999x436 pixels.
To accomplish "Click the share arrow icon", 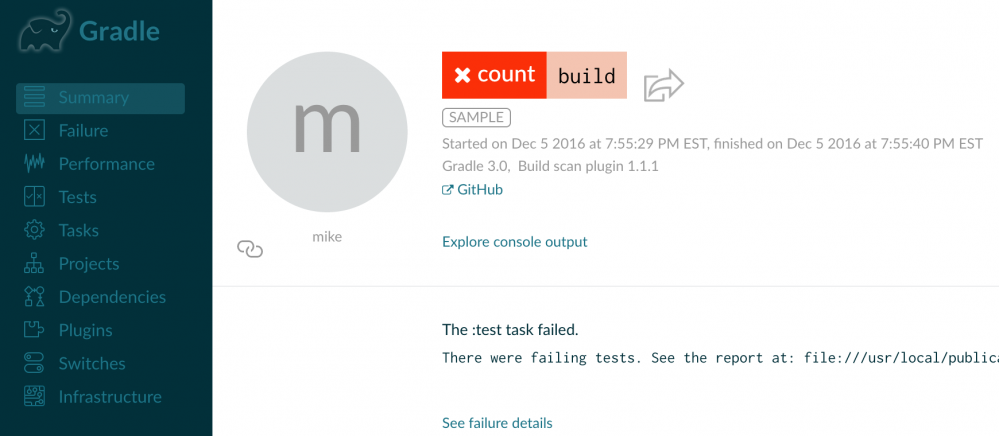I will [x=663, y=85].
